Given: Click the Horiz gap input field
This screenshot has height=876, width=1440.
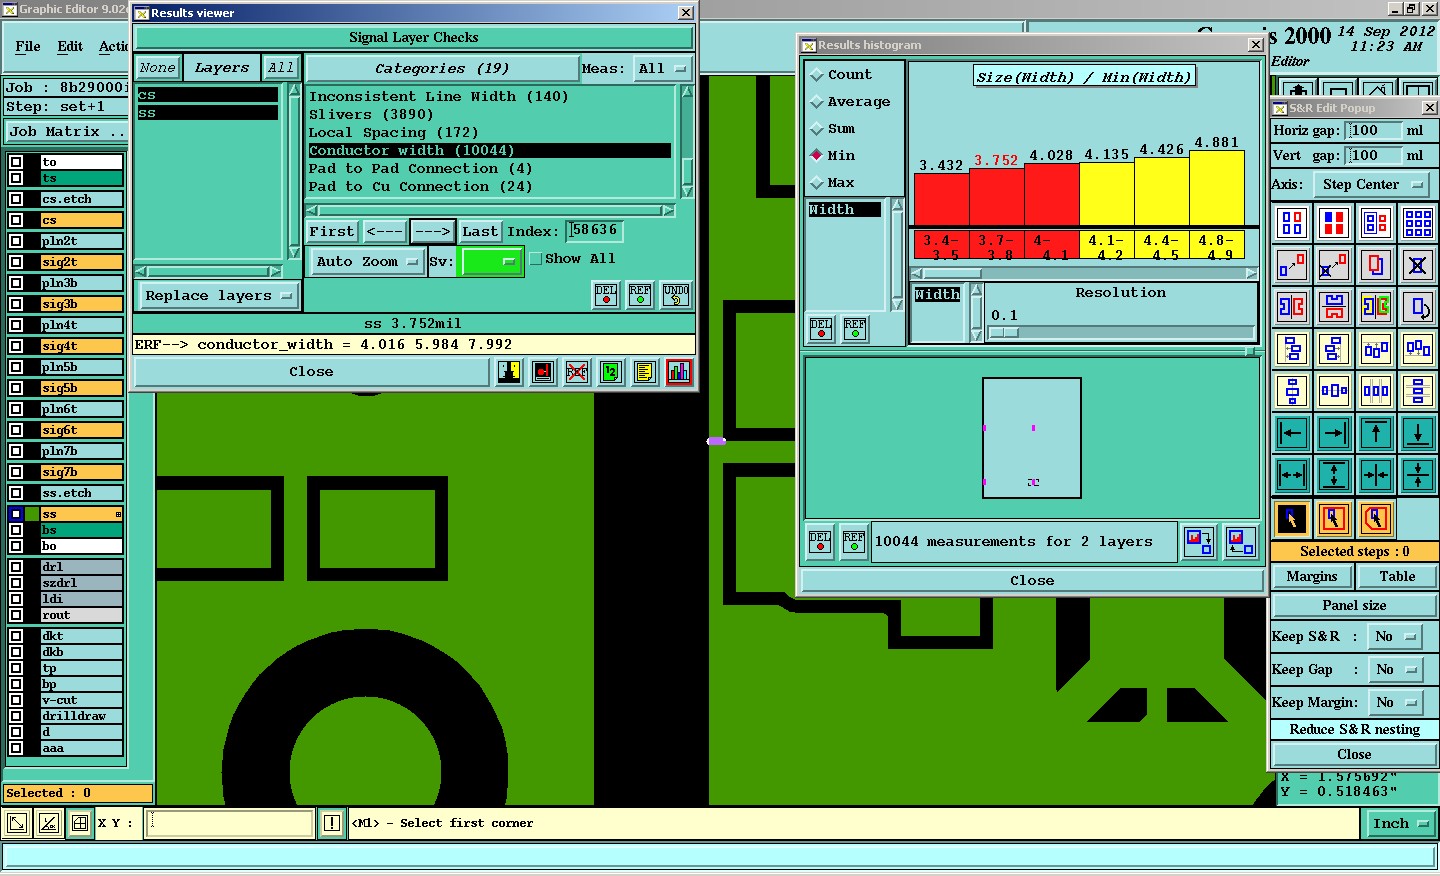Looking at the screenshot, I should 1372,130.
